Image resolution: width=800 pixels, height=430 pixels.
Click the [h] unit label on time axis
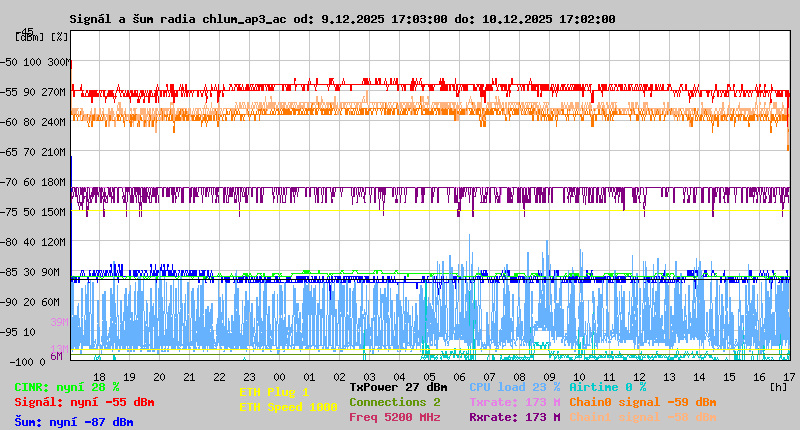[x=779, y=386]
